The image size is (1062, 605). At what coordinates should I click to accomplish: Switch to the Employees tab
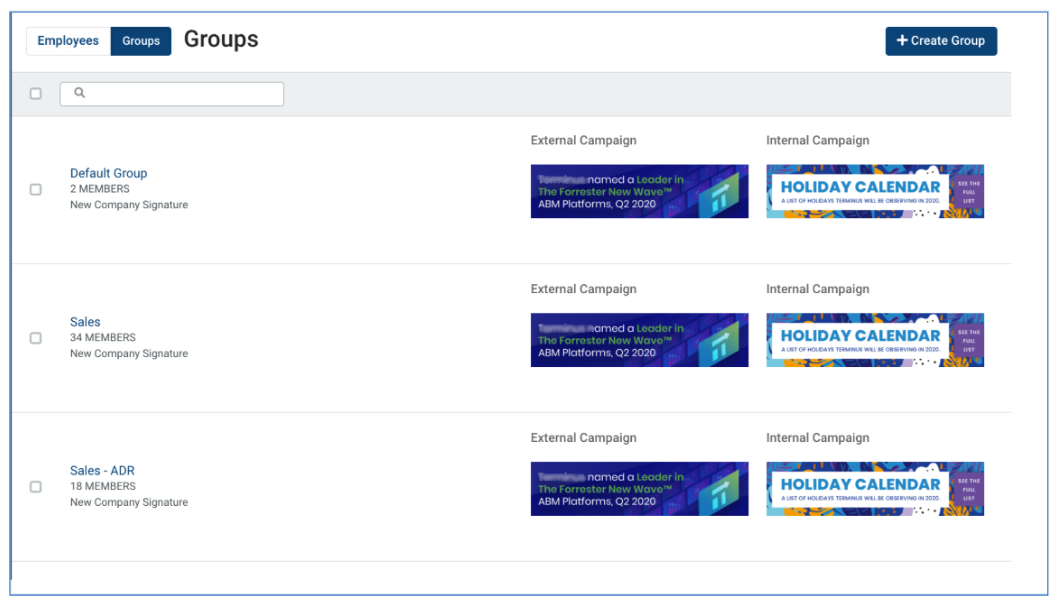(x=68, y=41)
